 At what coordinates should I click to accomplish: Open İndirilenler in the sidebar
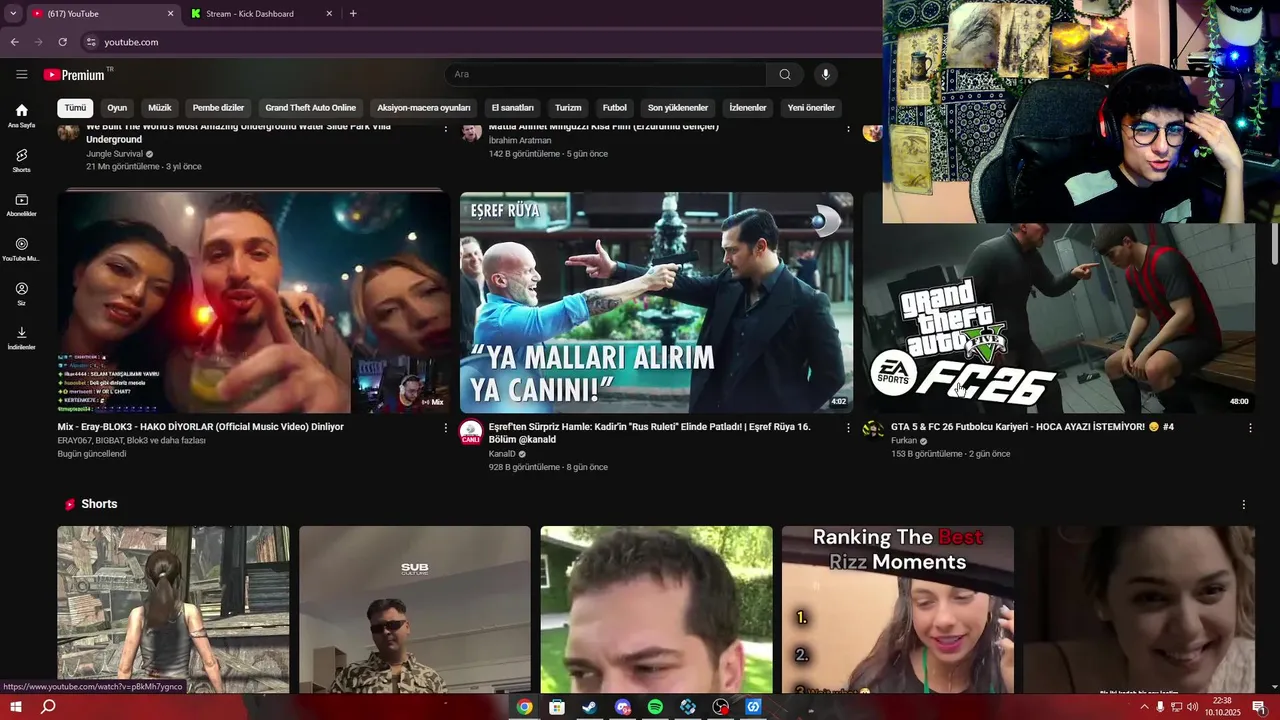(21, 338)
